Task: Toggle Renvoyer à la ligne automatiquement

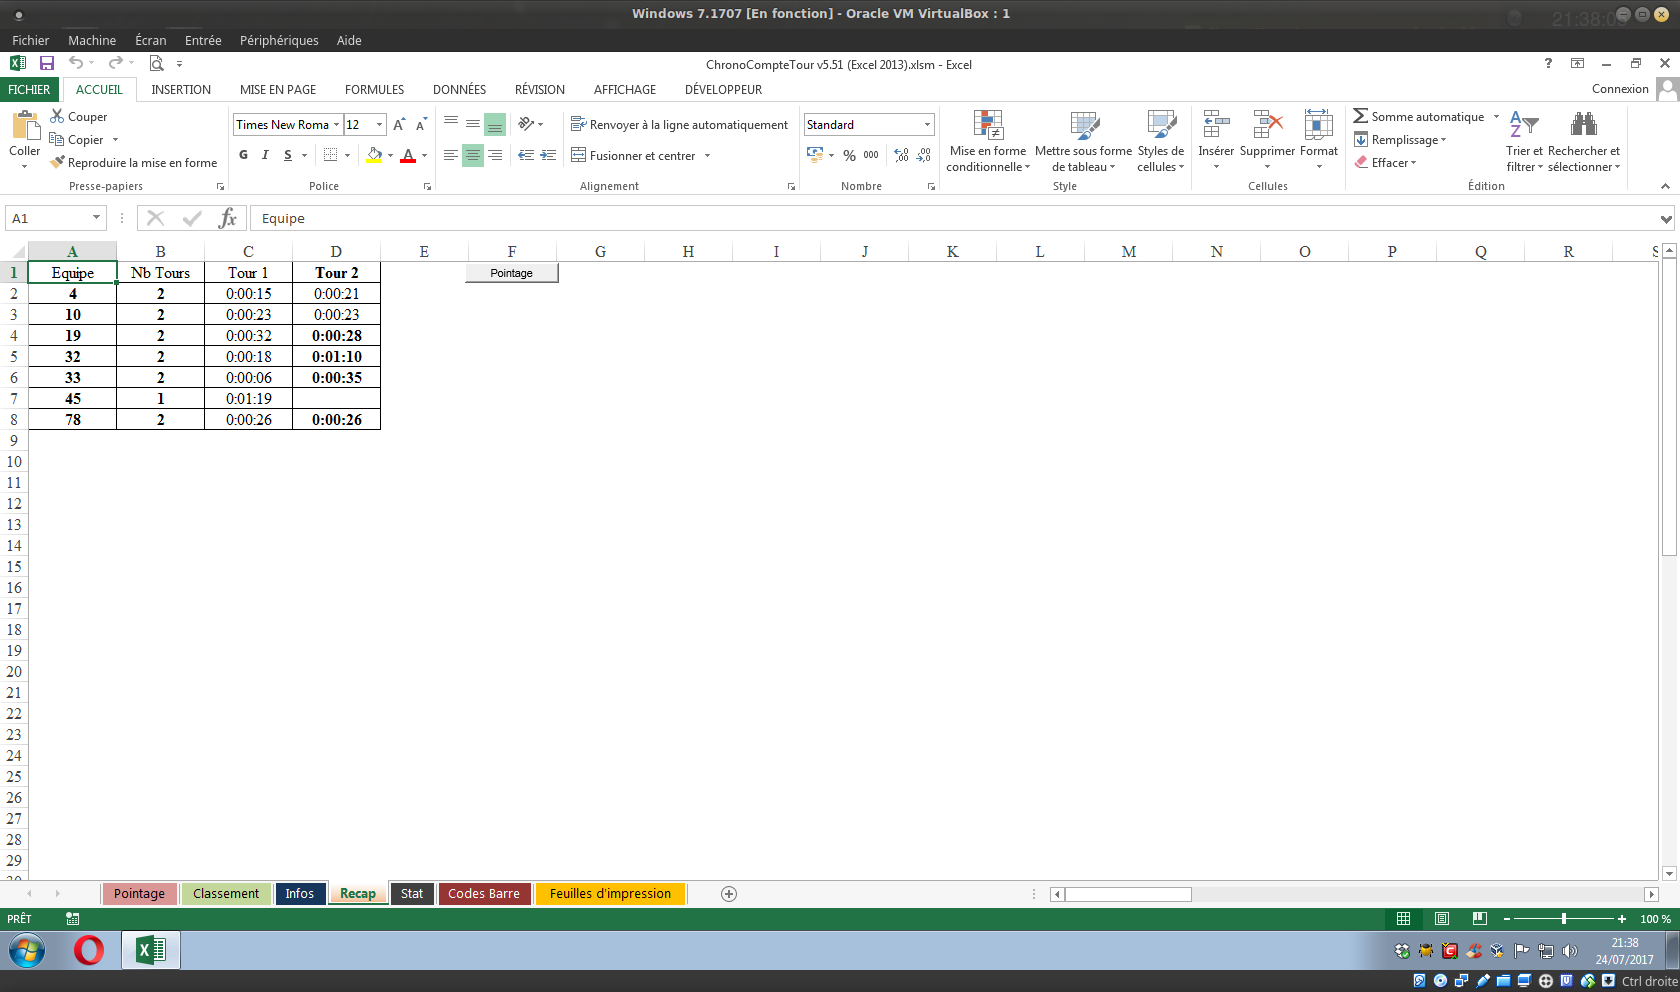Action: click(x=679, y=125)
